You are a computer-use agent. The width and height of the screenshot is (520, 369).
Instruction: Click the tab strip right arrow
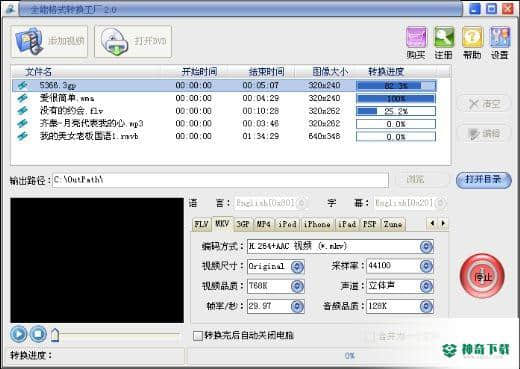point(443,223)
